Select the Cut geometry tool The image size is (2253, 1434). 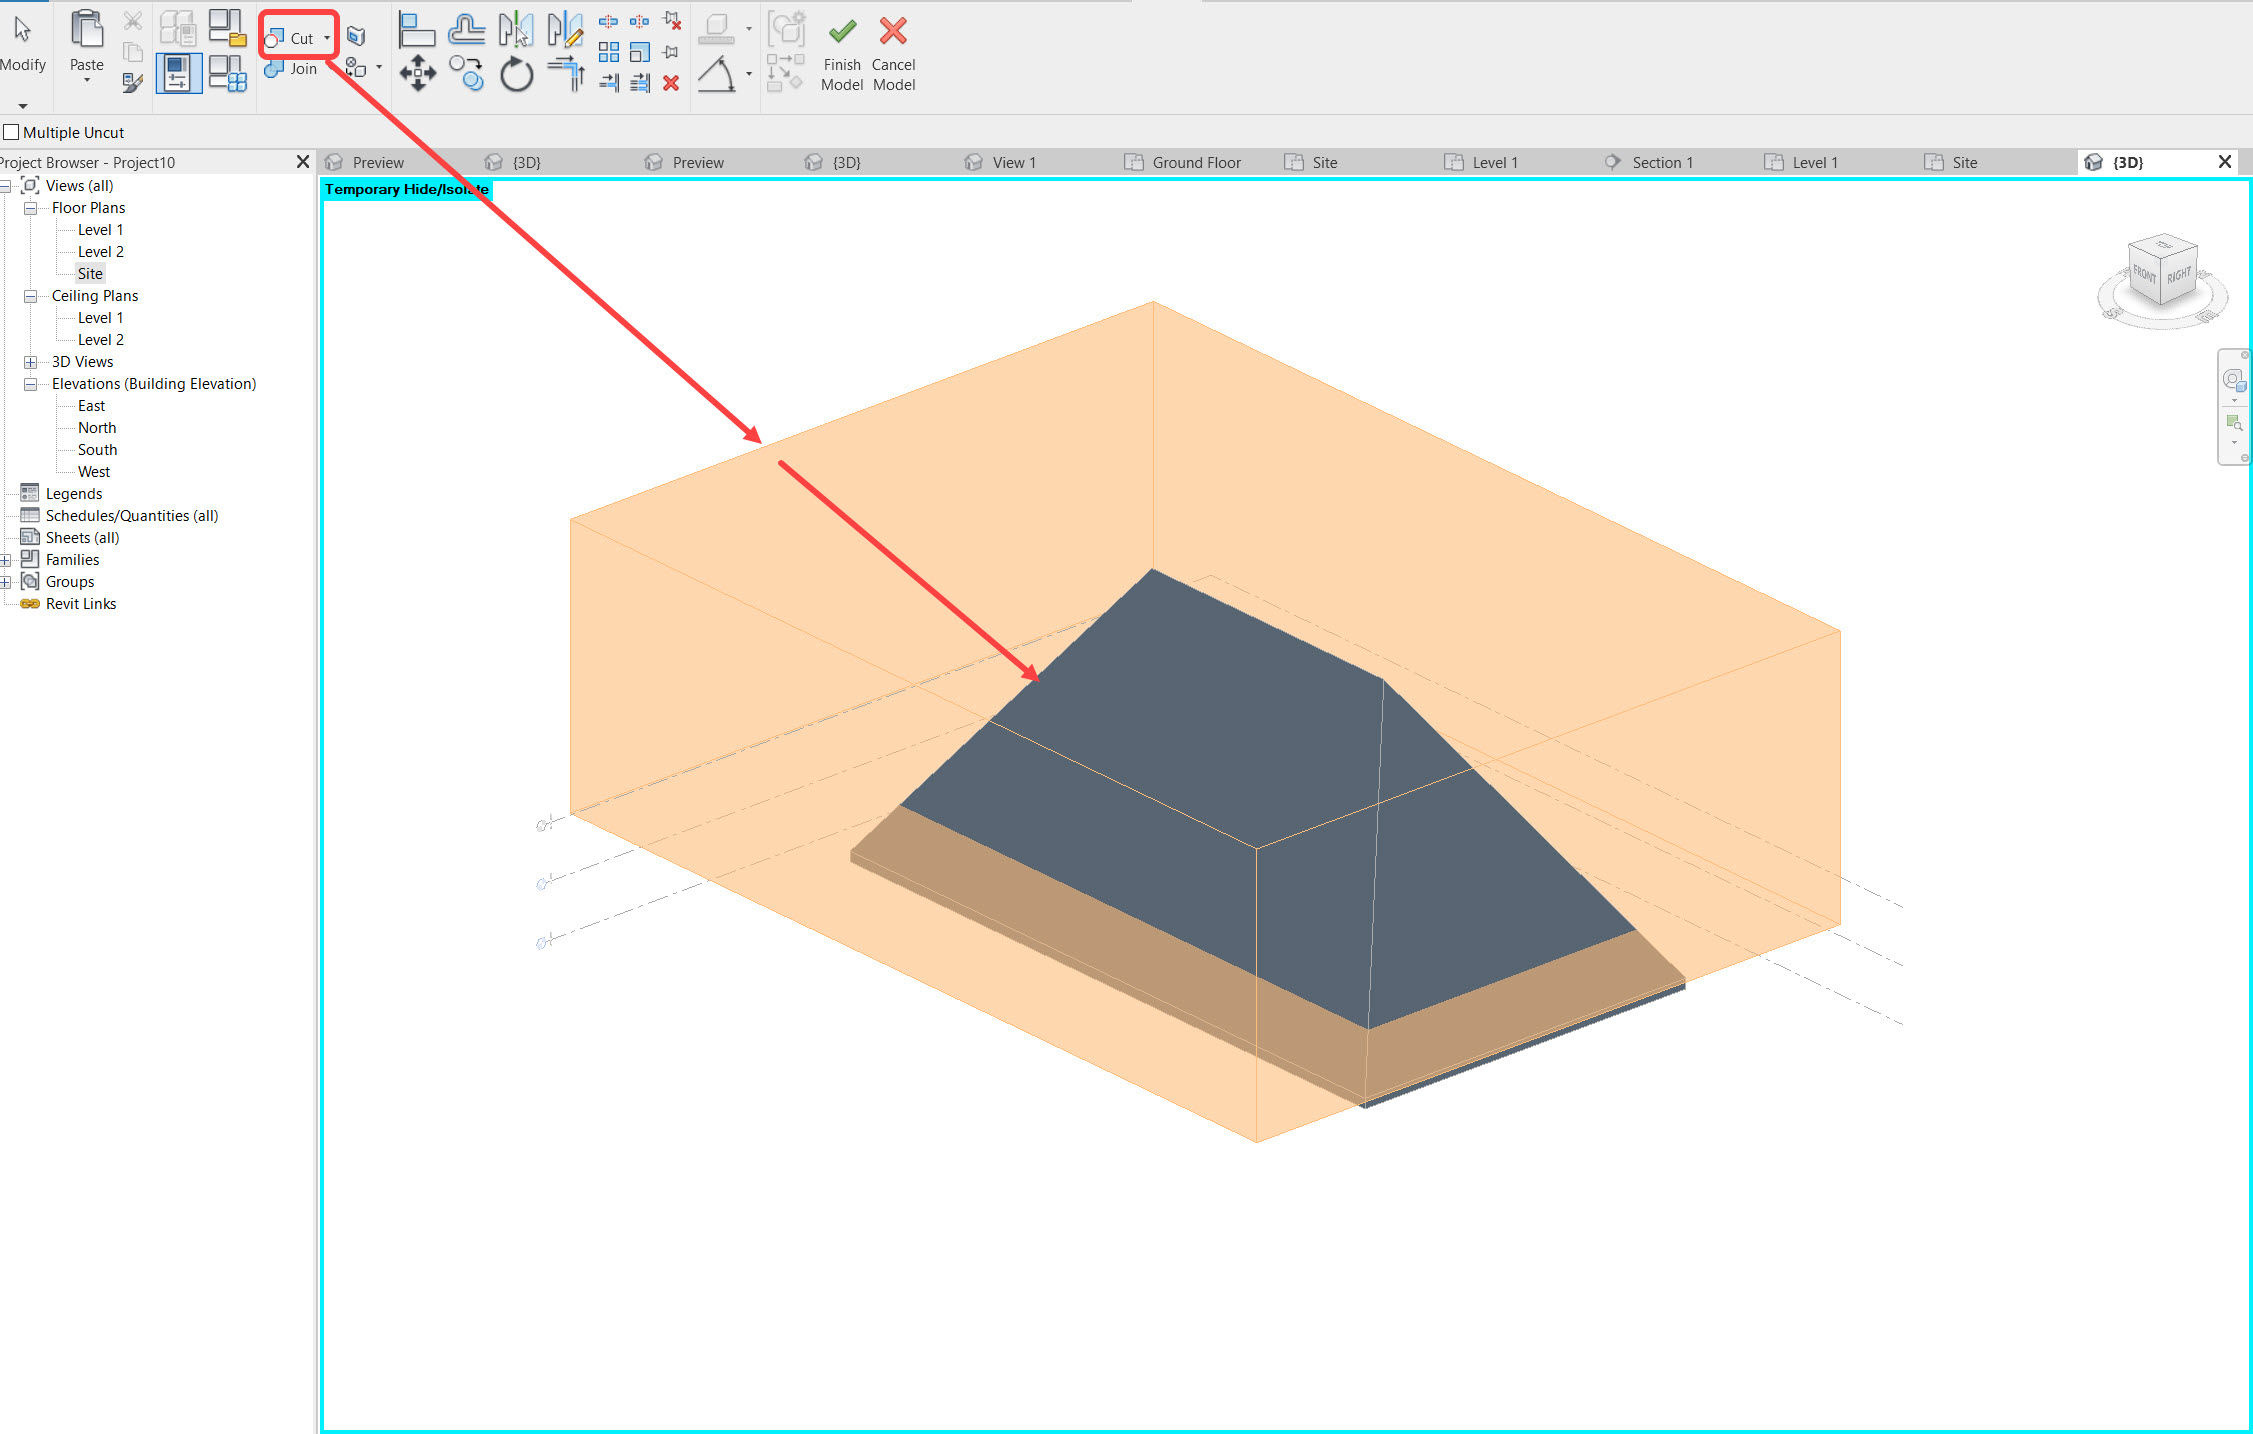(290, 37)
